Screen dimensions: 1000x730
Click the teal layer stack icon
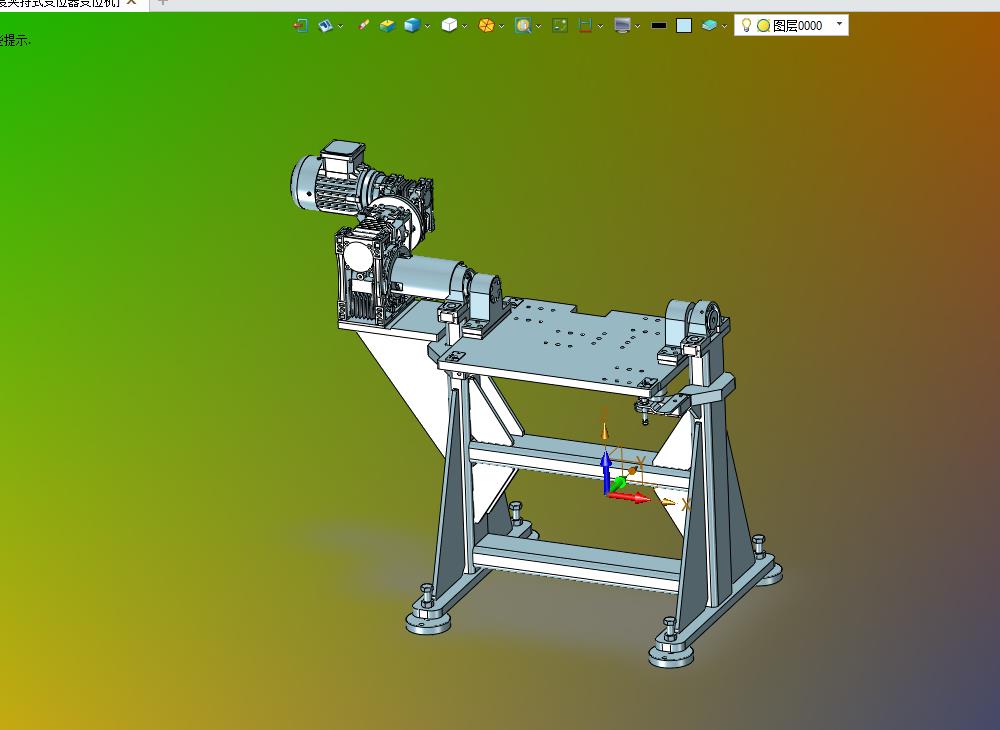pos(709,26)
